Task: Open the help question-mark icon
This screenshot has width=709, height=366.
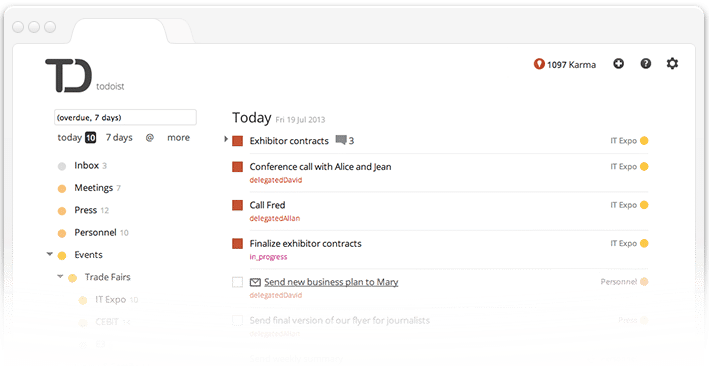Action: pyautogui.click(x=646, y=64)
